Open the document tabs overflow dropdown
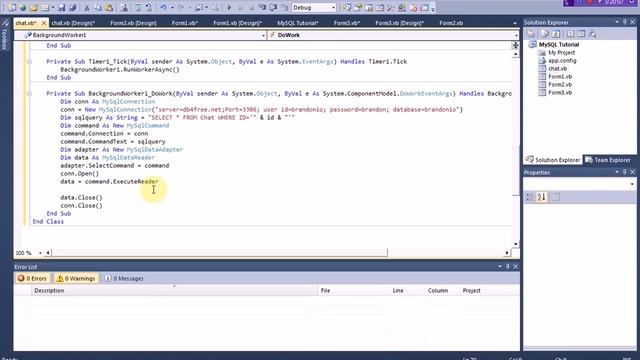The width and height of the screenshot is (640, 360). click(515, 23)
